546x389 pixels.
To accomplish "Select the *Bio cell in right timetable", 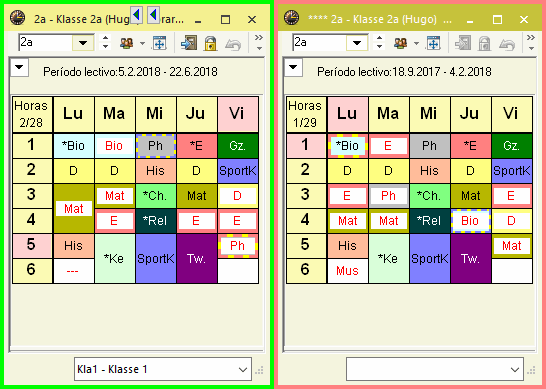I will 348,146.
